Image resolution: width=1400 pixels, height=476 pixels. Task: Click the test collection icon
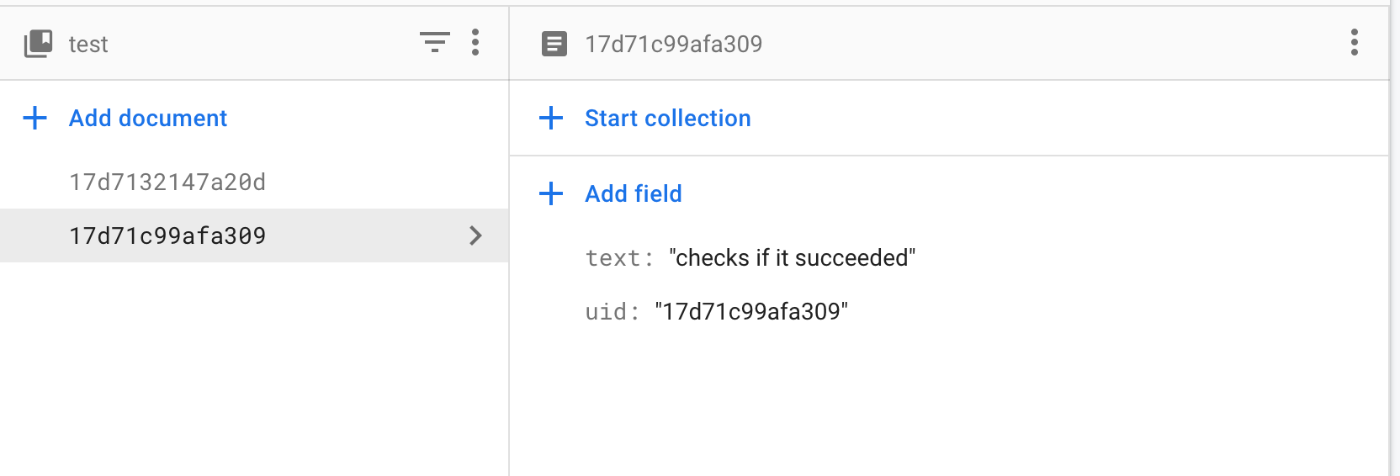point(38,43)
